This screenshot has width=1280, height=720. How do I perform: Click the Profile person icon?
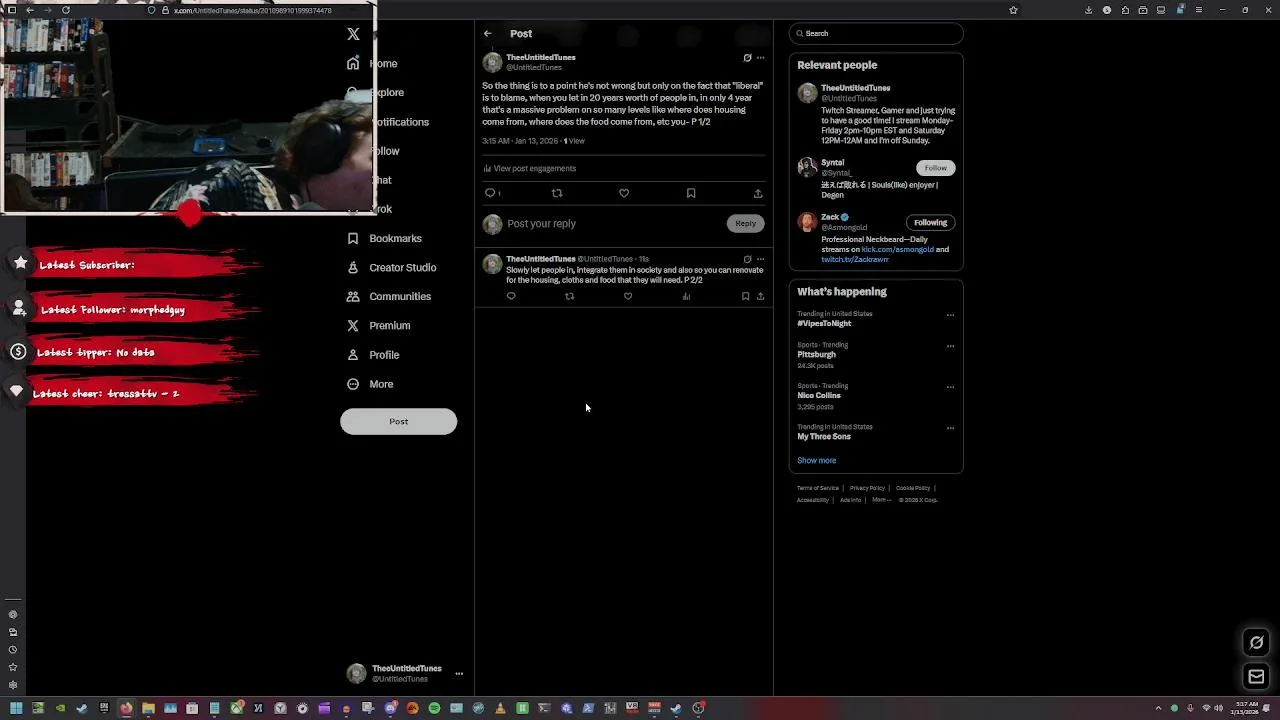[x=353, y=355]
